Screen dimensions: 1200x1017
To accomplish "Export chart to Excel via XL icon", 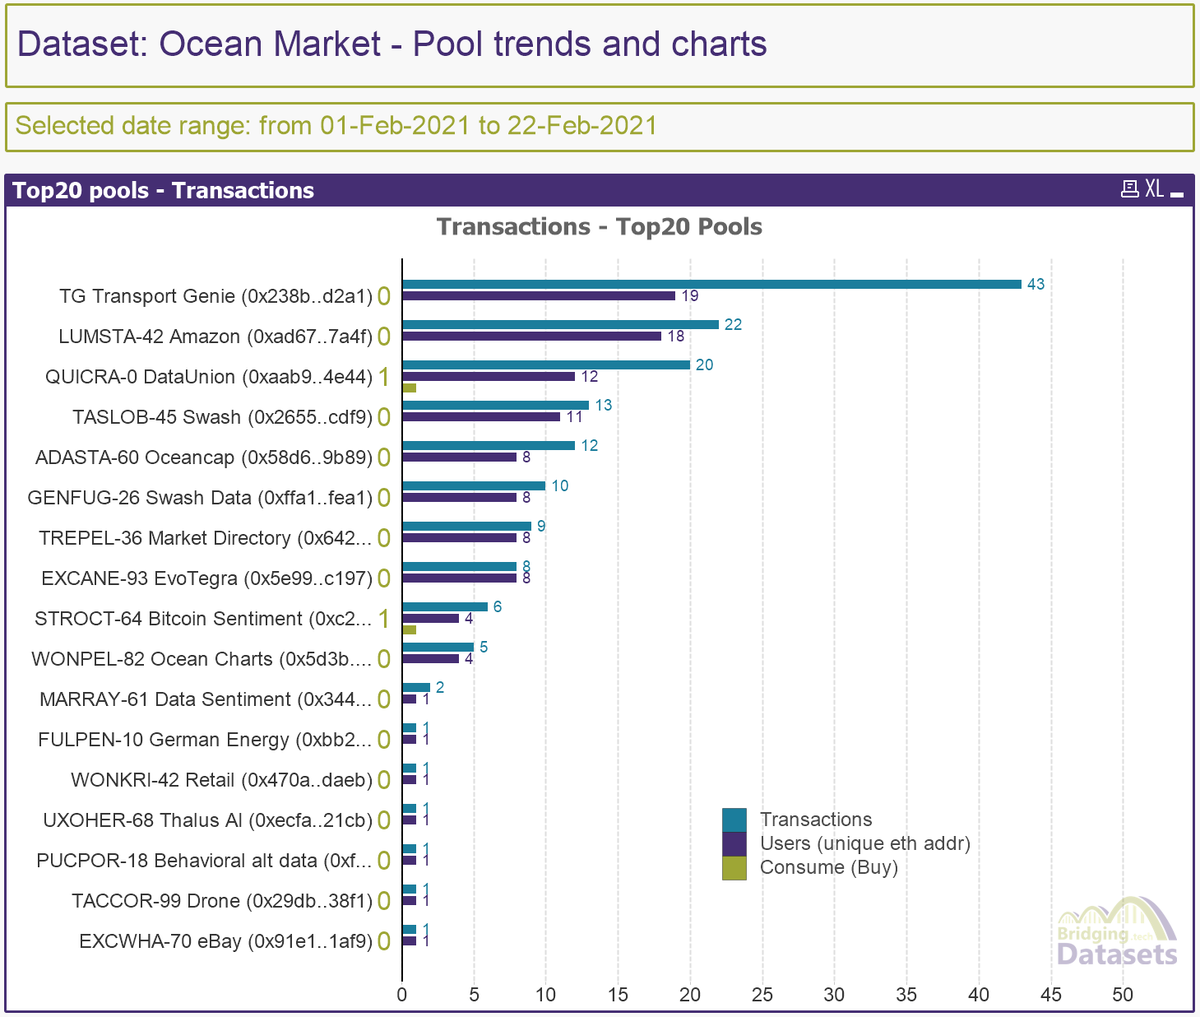I will 1154,189.
